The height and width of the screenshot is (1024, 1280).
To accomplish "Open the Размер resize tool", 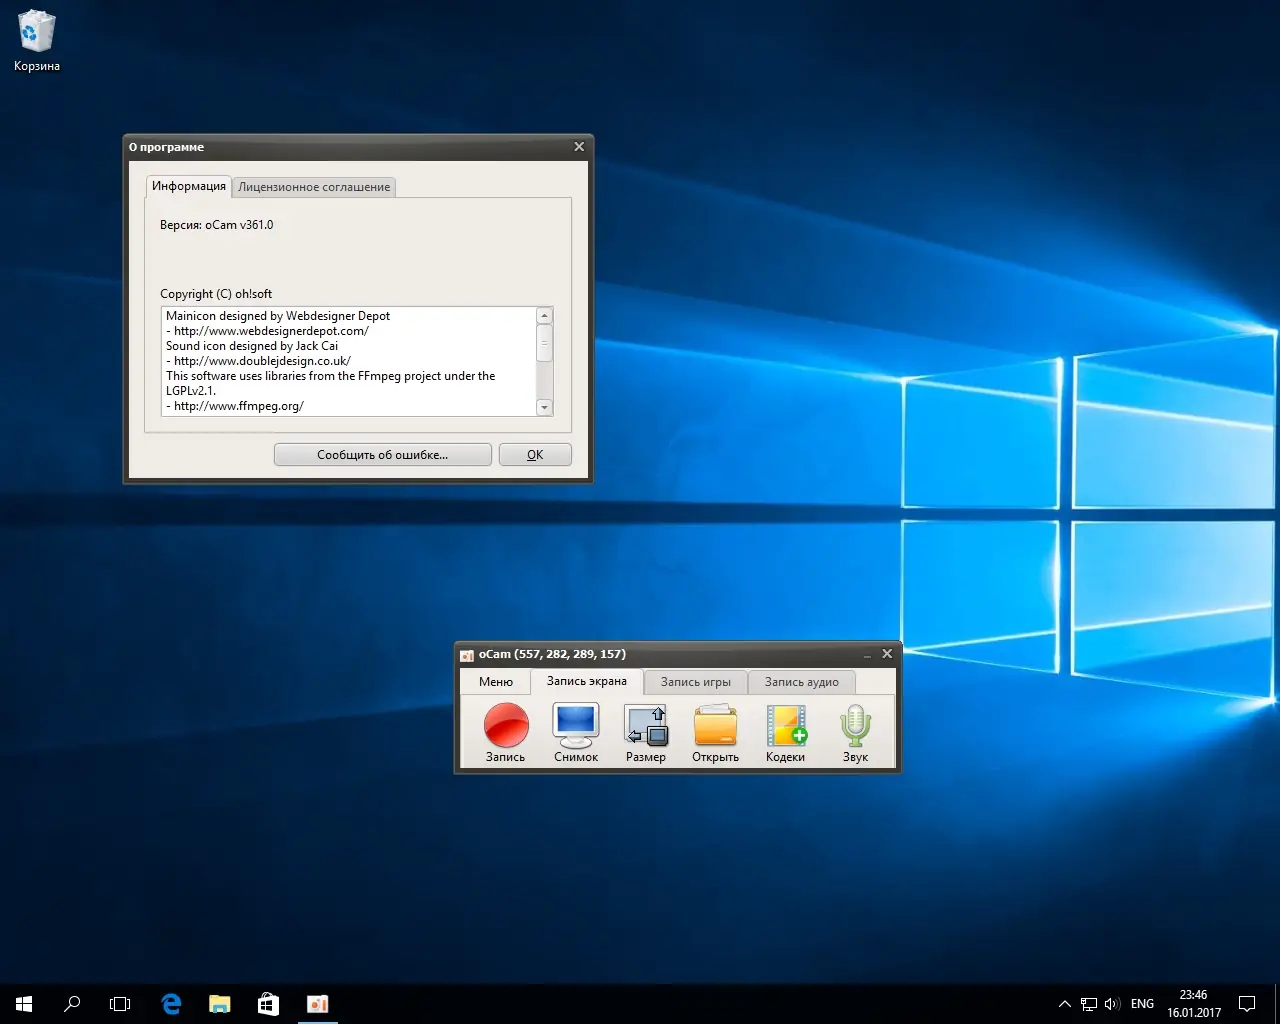I will tap(646, 733).
